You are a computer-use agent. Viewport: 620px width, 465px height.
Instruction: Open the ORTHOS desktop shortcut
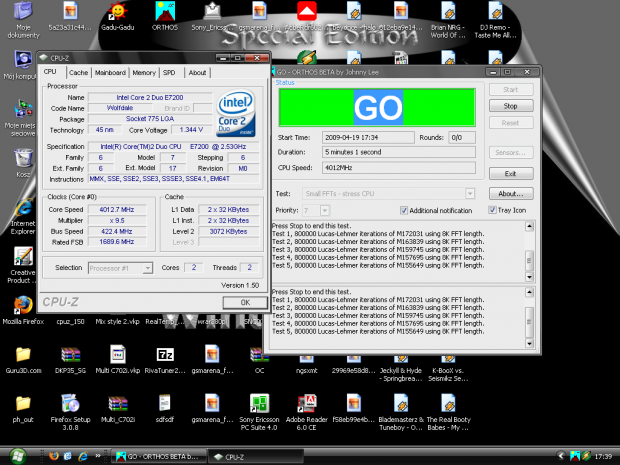pyautogui.click(x=165, y=17)
